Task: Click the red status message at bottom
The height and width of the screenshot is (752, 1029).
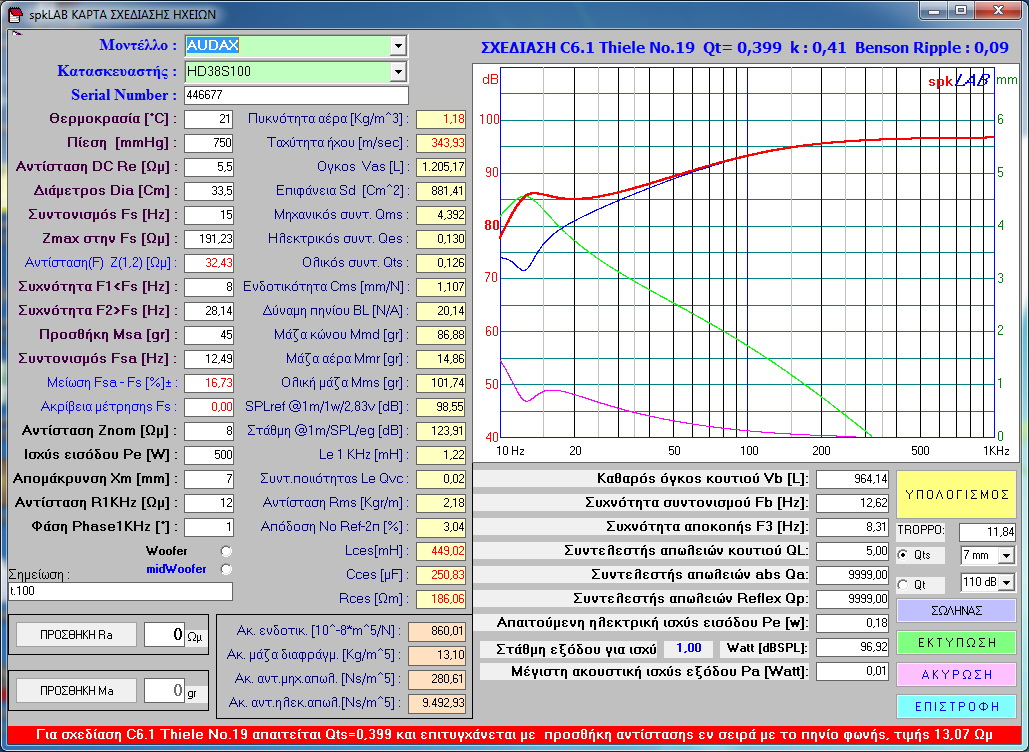Action: [514, 735]
